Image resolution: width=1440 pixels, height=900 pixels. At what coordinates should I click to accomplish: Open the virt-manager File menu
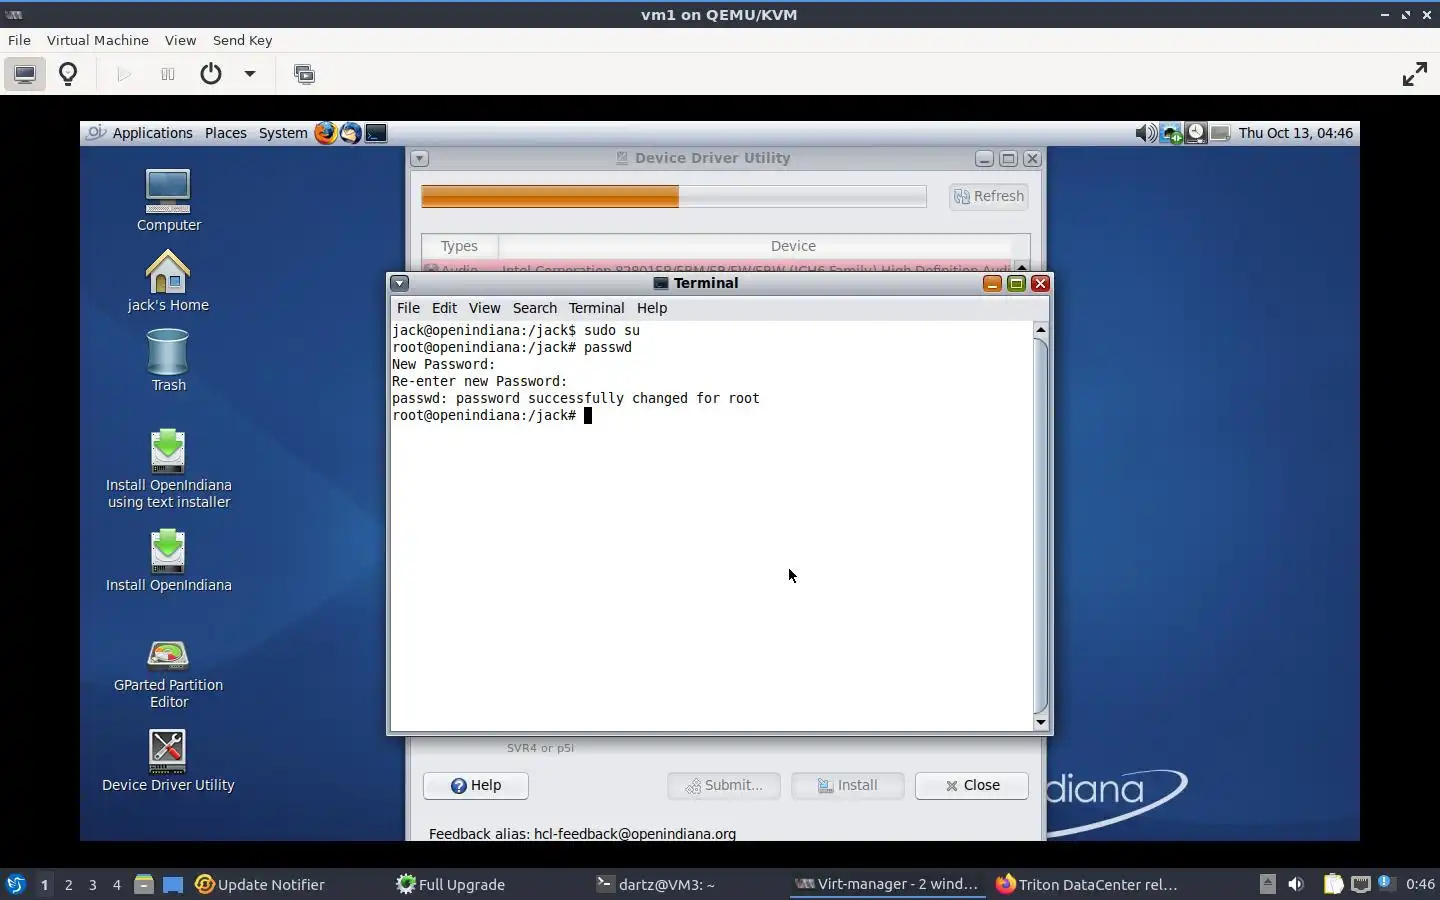(x=19, y=40)
